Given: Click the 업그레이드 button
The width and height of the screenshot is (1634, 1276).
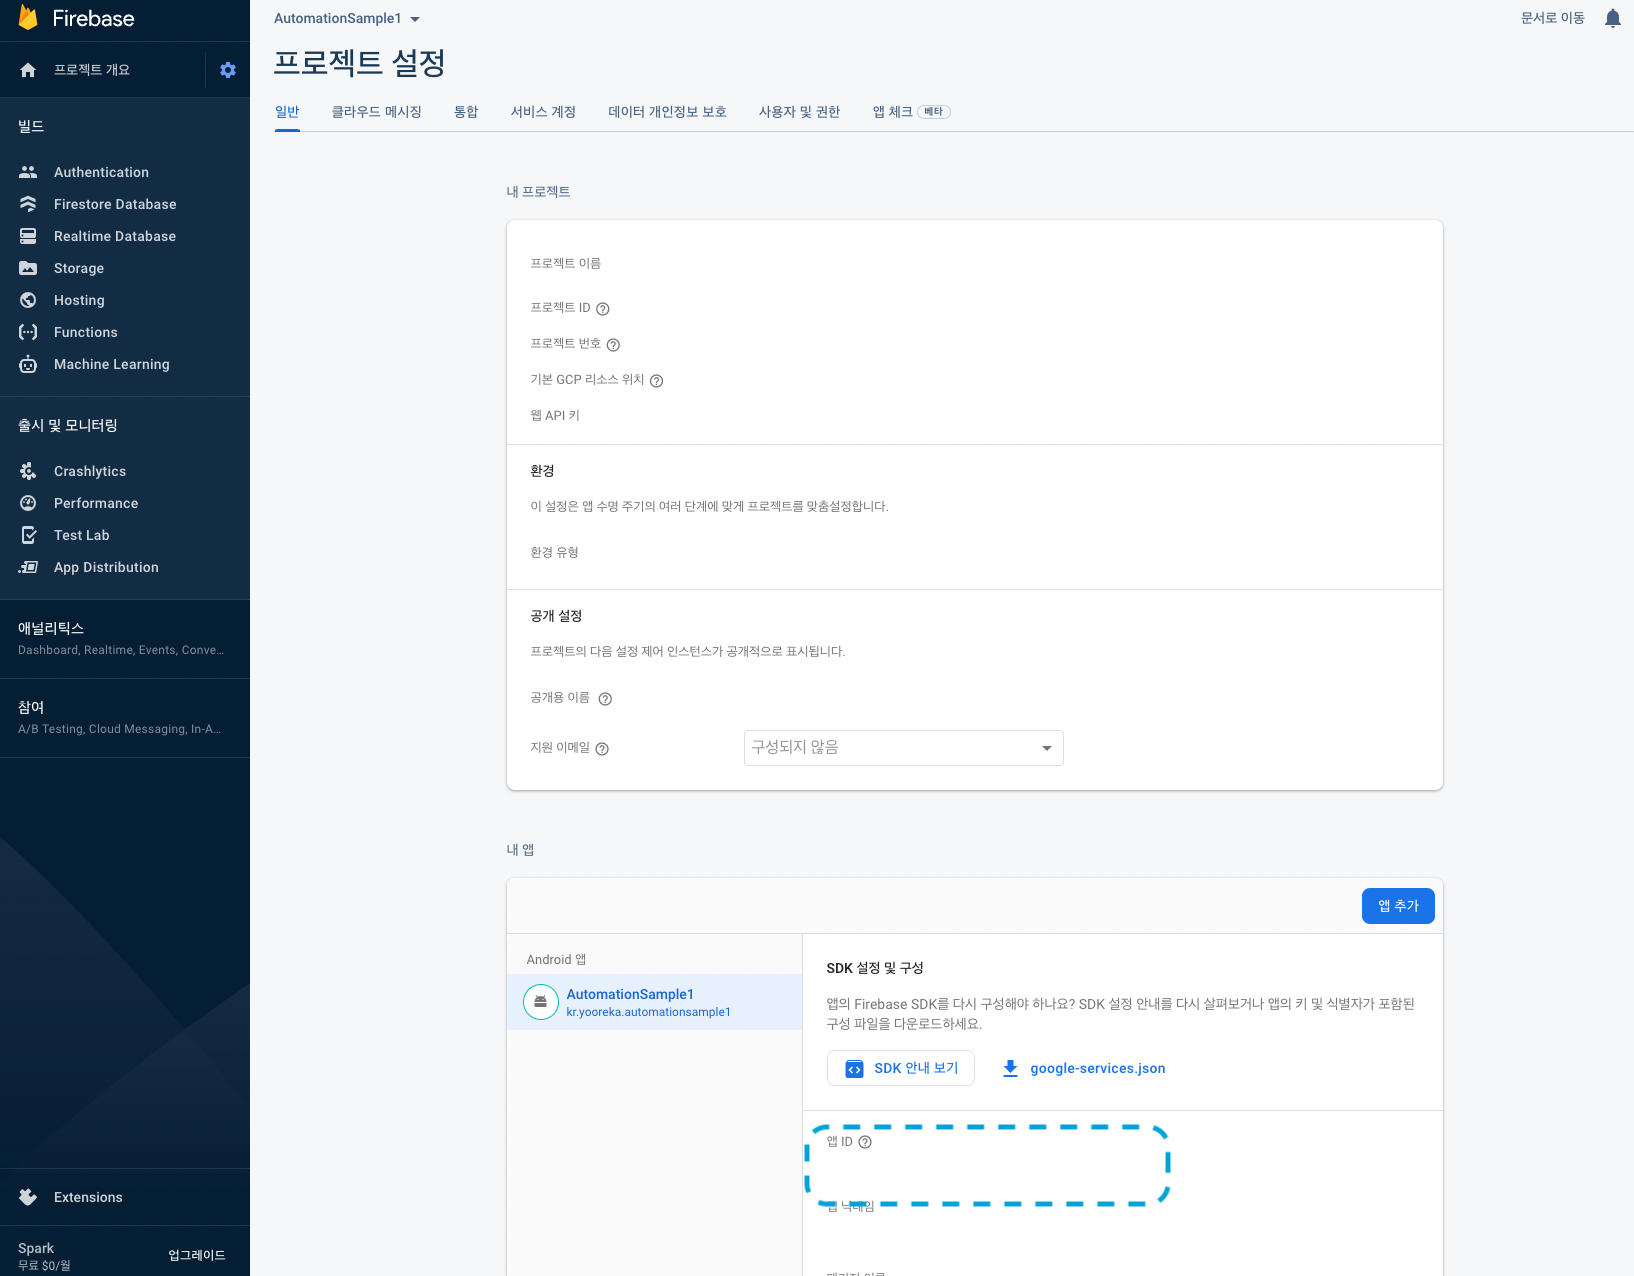Looking at the screenshot, I should pos(197,1255).
